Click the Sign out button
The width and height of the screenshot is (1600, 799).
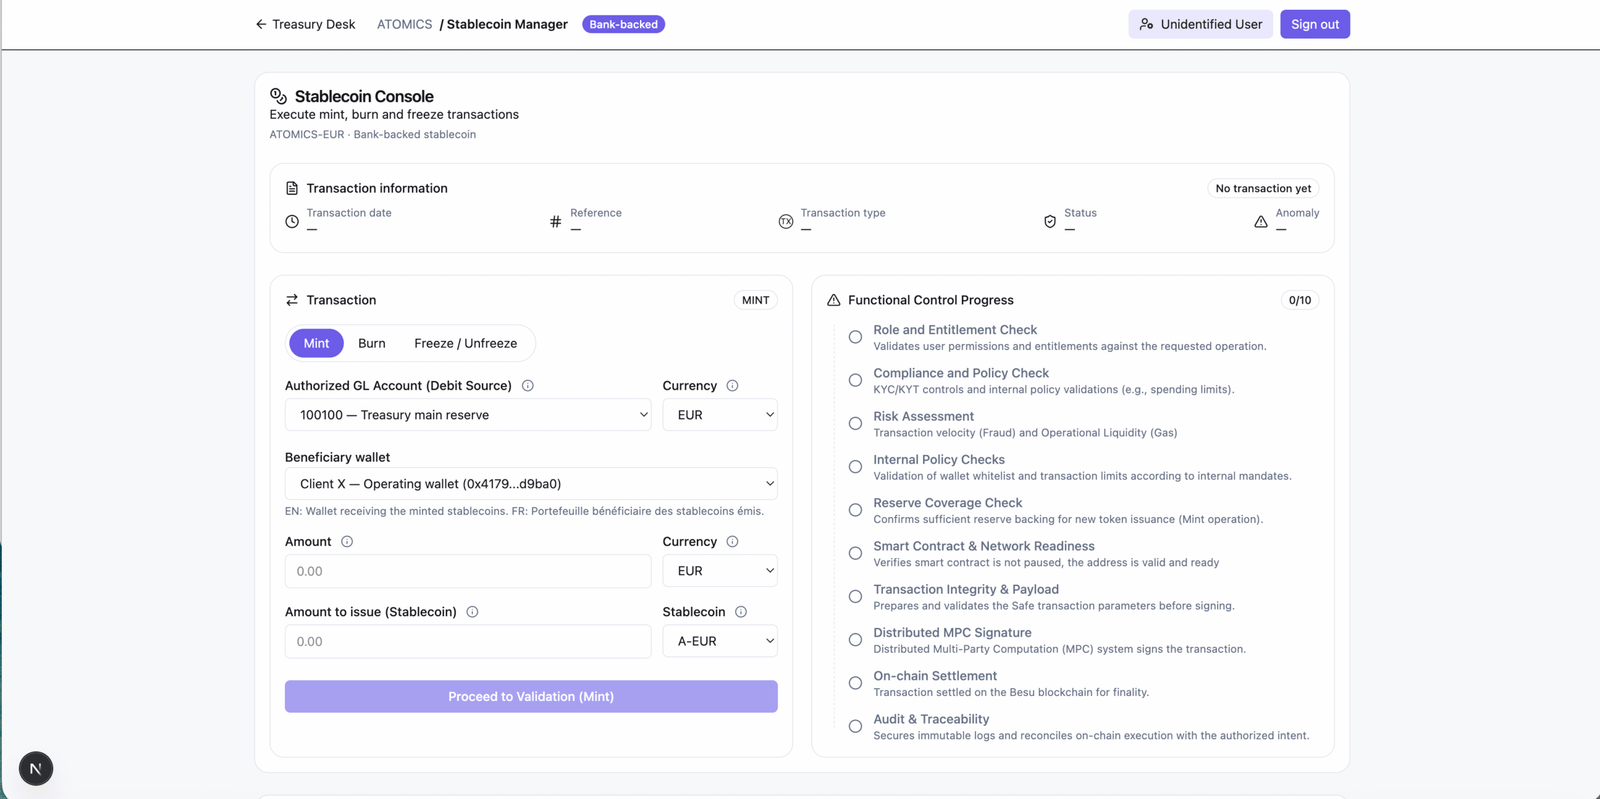pos(1314,24)
